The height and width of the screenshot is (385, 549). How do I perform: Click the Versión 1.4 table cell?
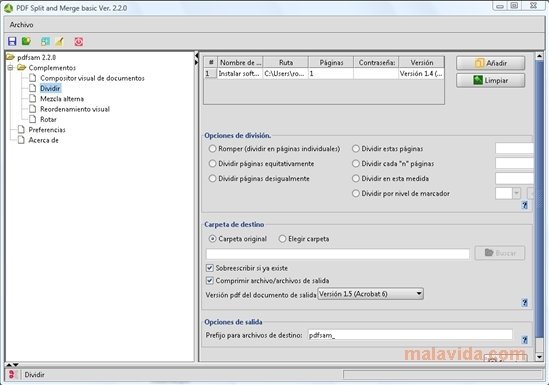(422, 74)
